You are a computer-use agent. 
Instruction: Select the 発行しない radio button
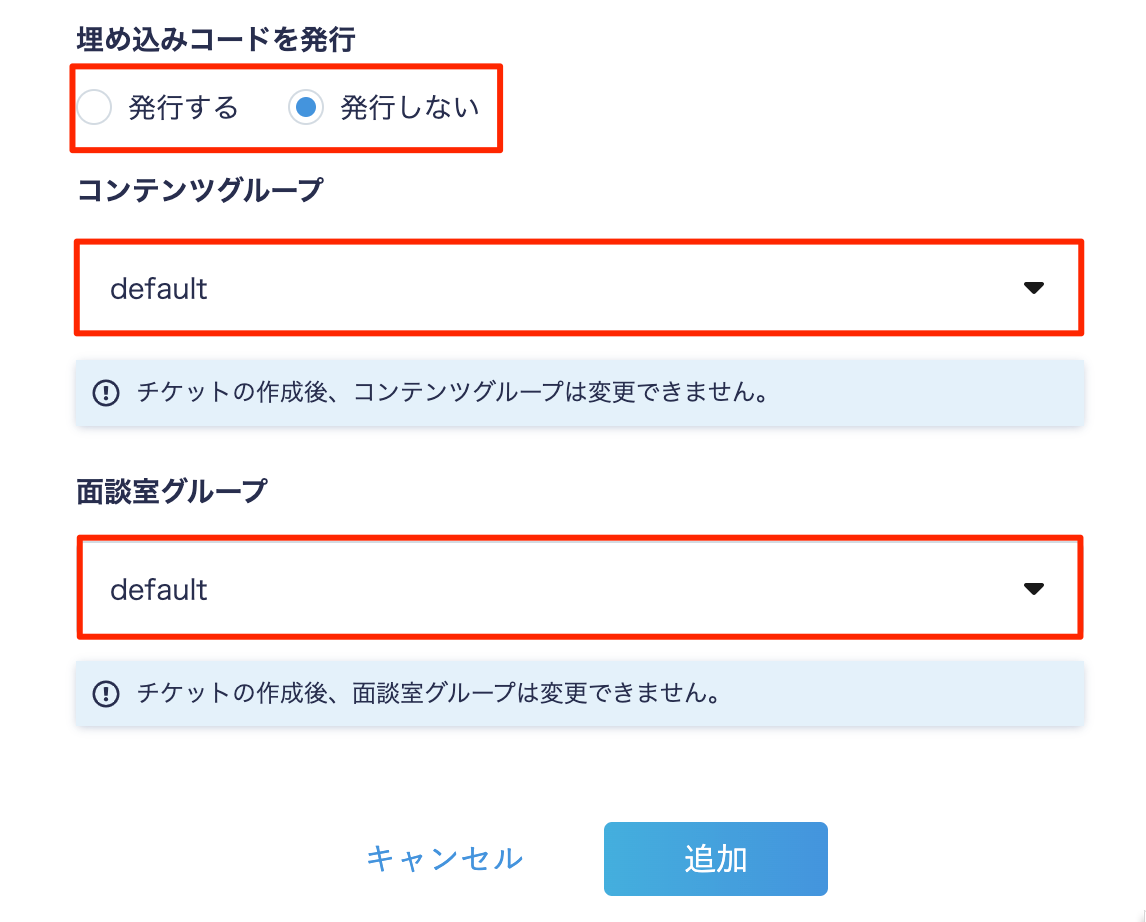pos(306,107)
